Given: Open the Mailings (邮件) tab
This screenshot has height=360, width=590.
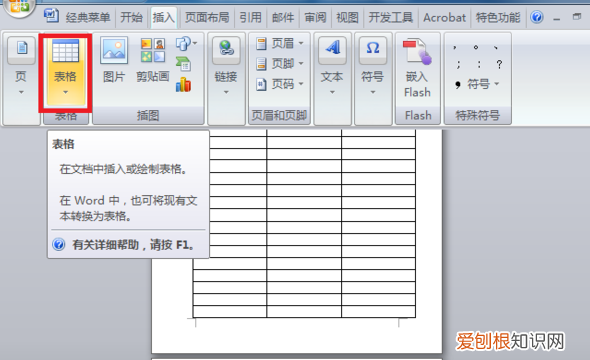Looking at the screenshot, I should click(283, 17).
